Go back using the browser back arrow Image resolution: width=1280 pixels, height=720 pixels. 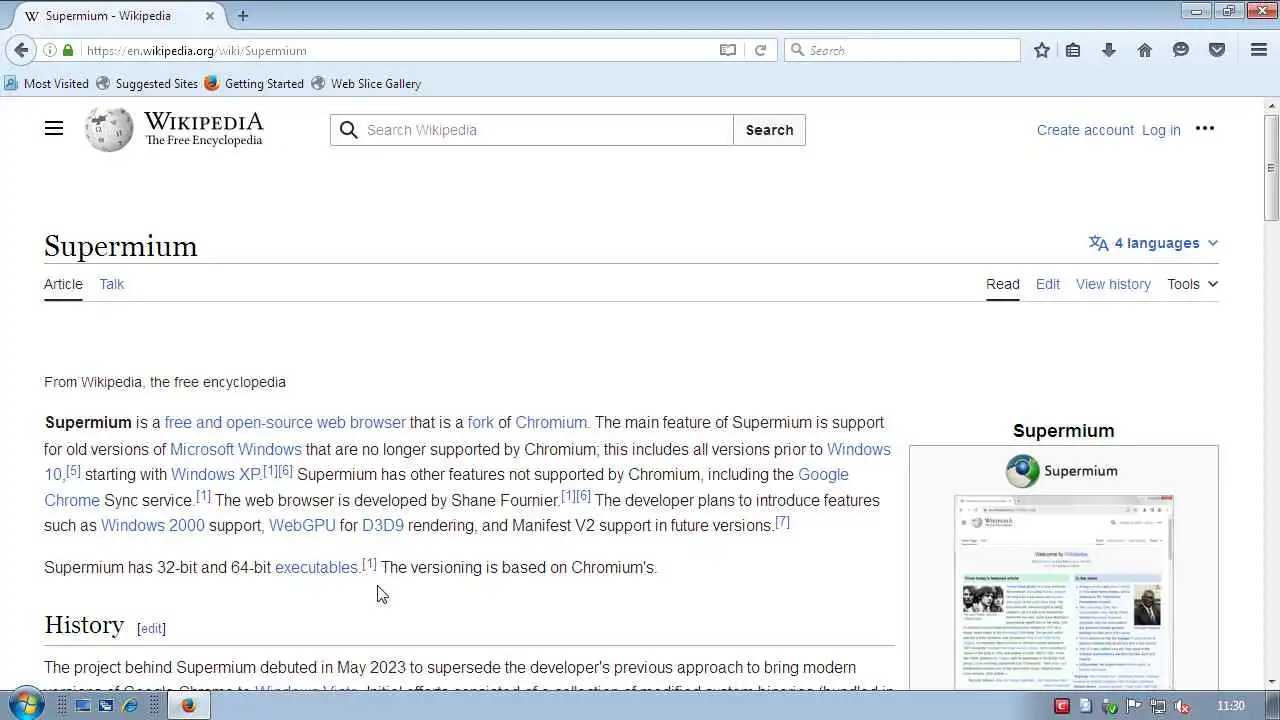[21, 50]
